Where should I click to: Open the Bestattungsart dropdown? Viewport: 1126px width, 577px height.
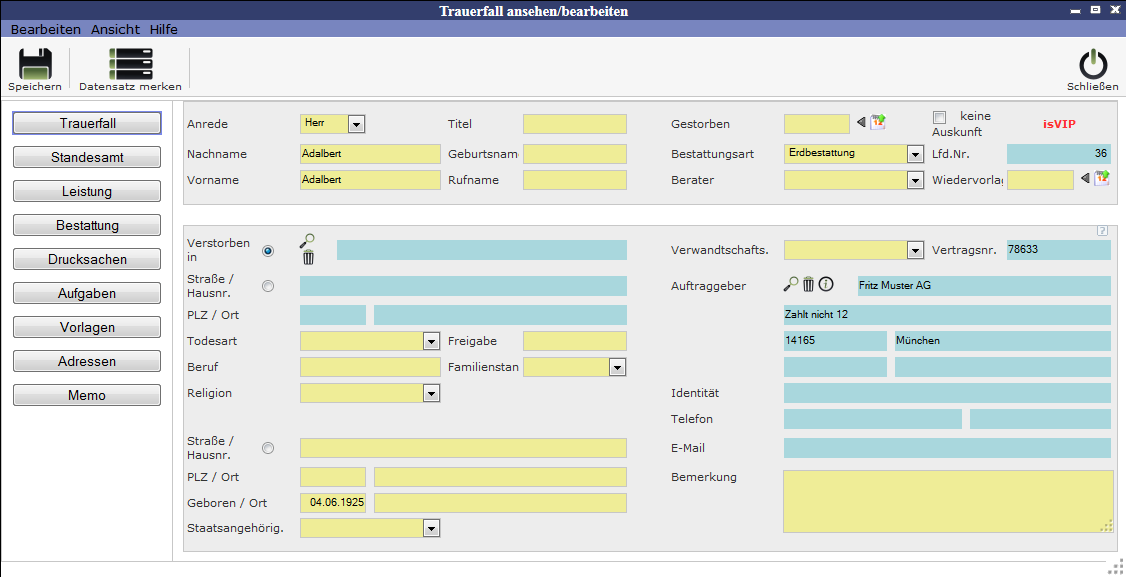coord(914,154)
